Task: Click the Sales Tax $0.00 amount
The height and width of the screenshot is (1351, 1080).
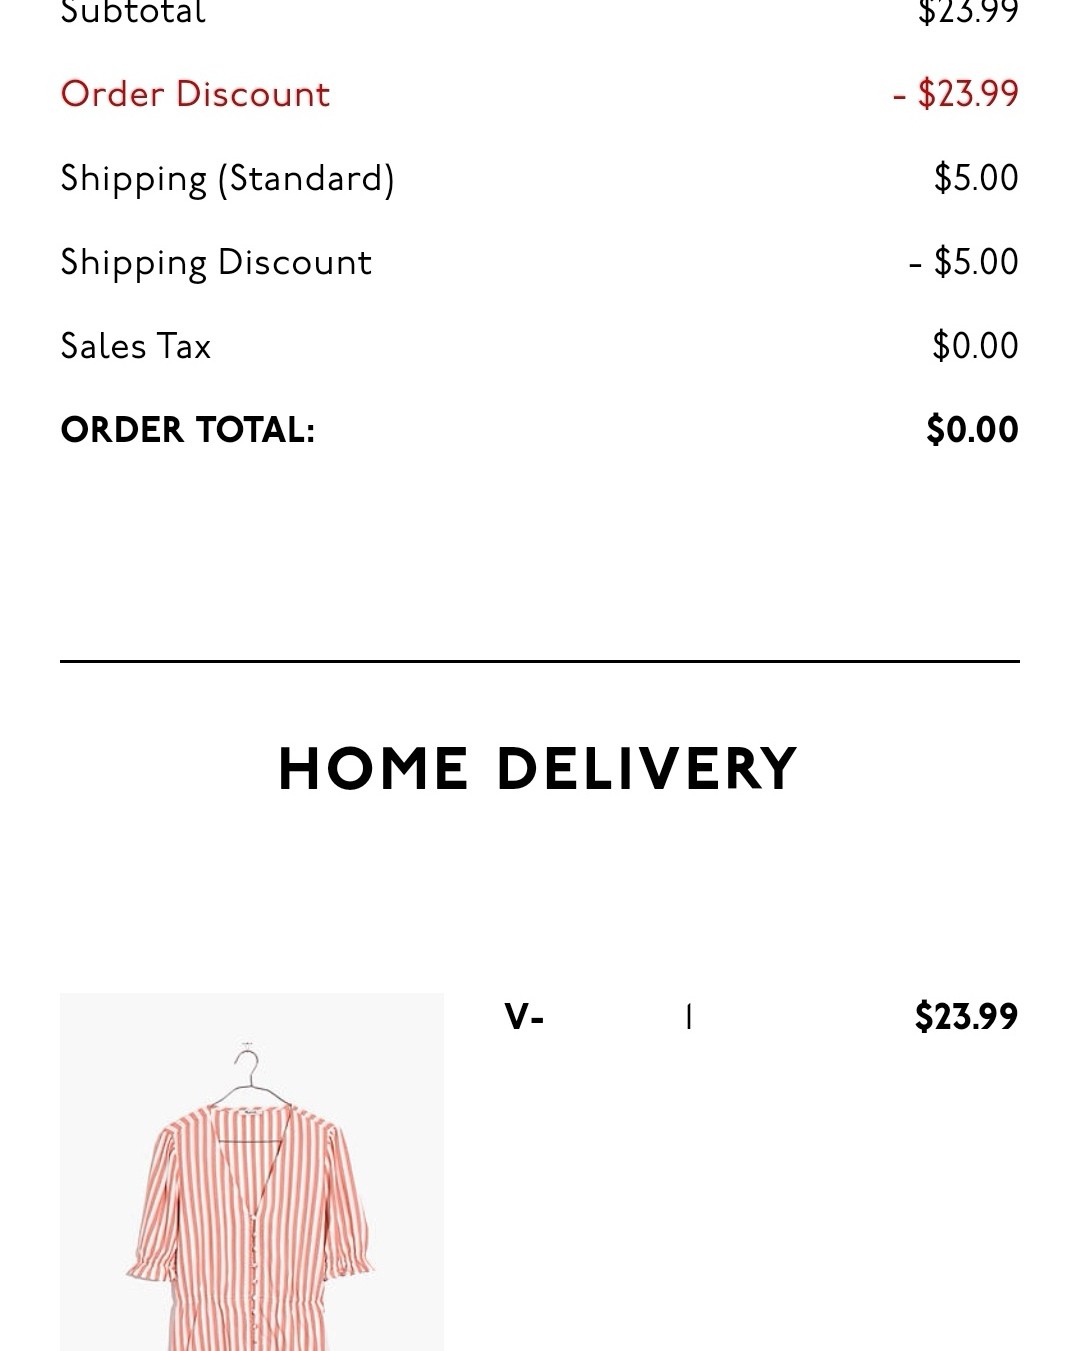Action: coord(975,346)
